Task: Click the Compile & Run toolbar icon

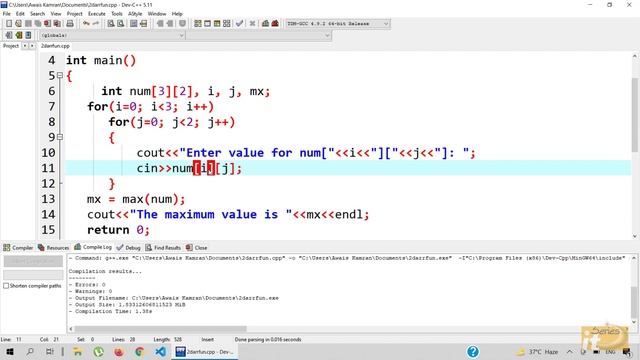Action: [217, 24]
